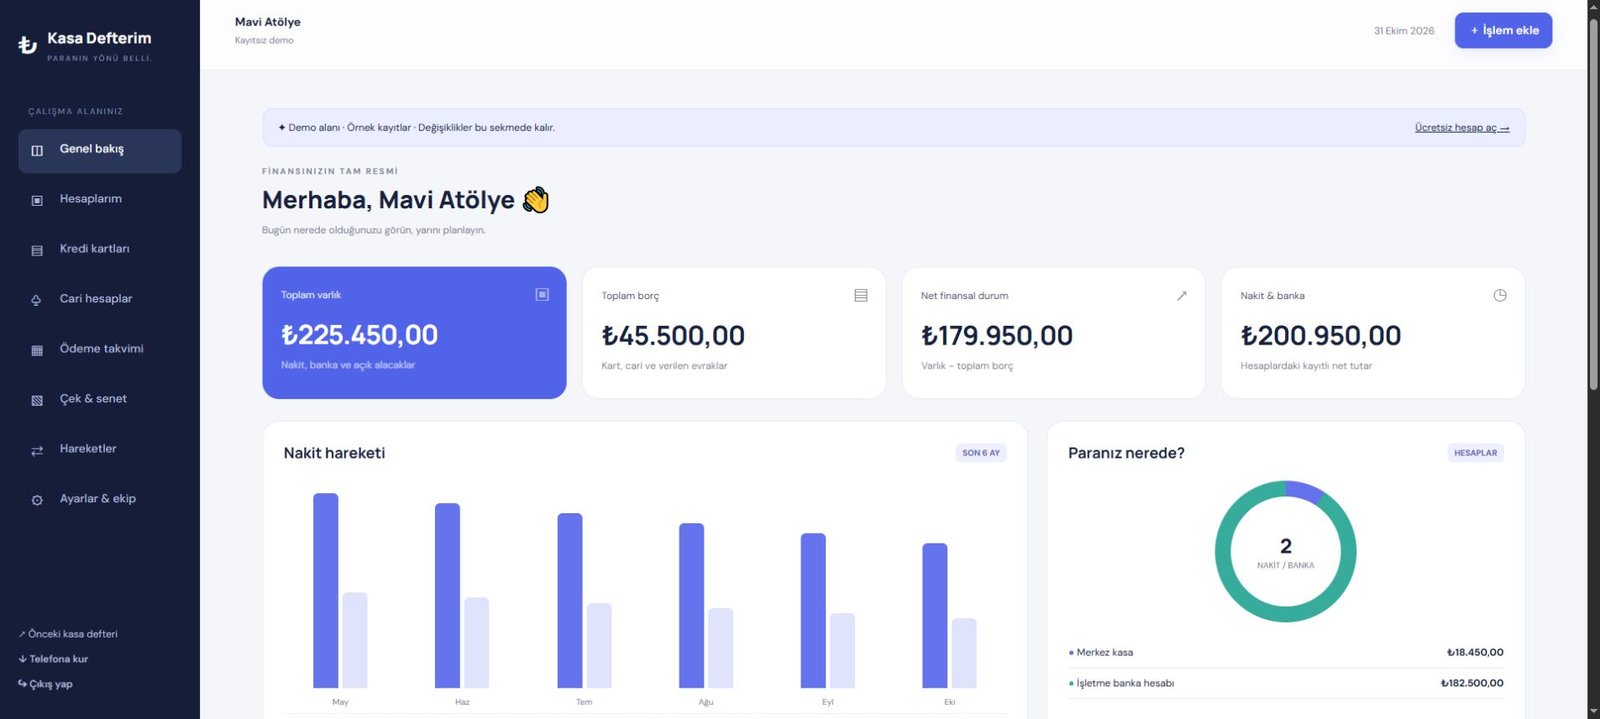Follow the Ücretsiz hesap aç link
Screen dimensions: 1600x719
pos(1461,128)
